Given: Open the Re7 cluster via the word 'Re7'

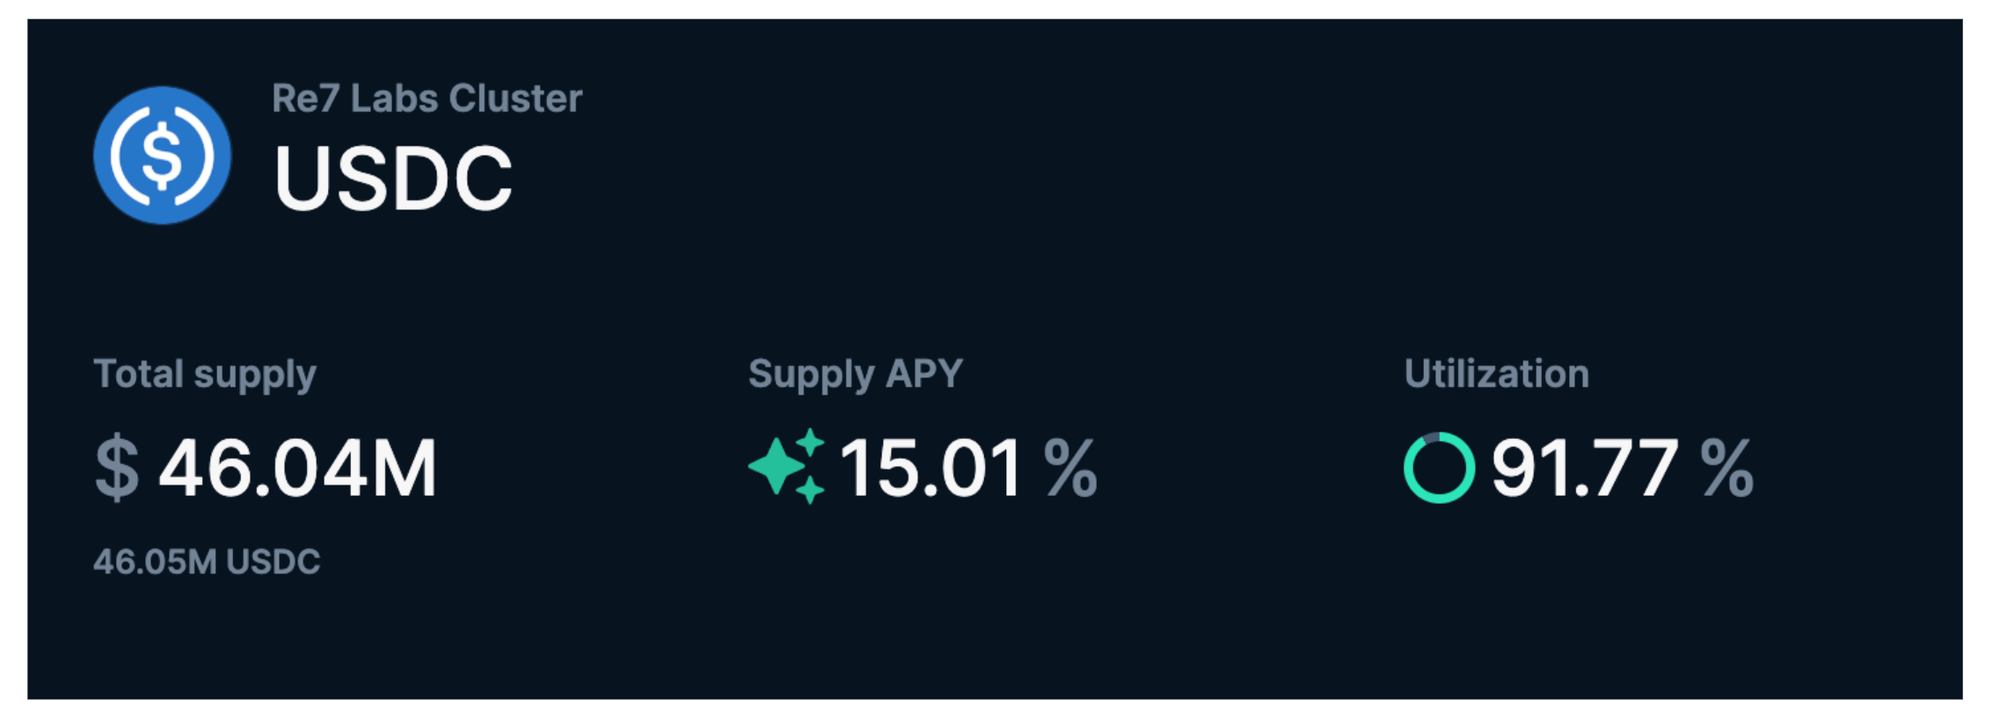Looking at the screenshot, I should (305, 99).
